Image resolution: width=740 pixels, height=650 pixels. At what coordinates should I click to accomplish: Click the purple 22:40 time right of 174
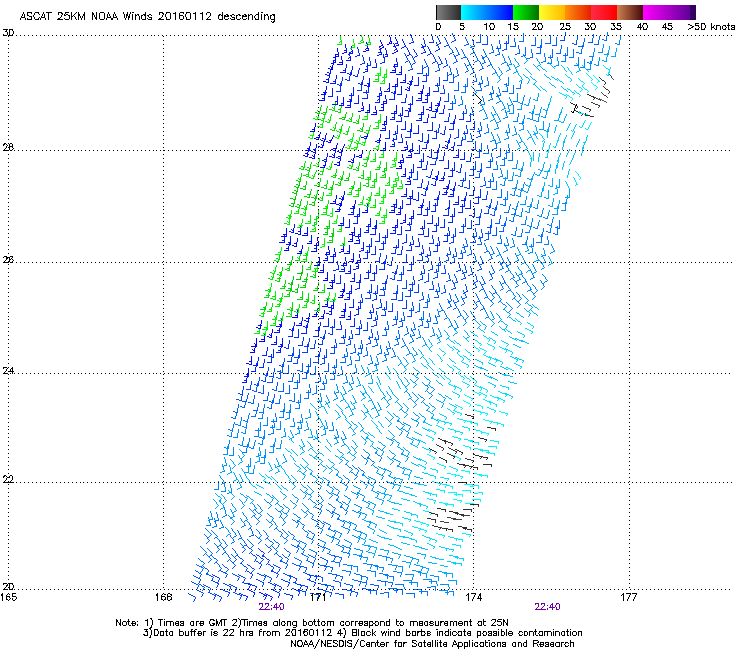pos(547,607)
